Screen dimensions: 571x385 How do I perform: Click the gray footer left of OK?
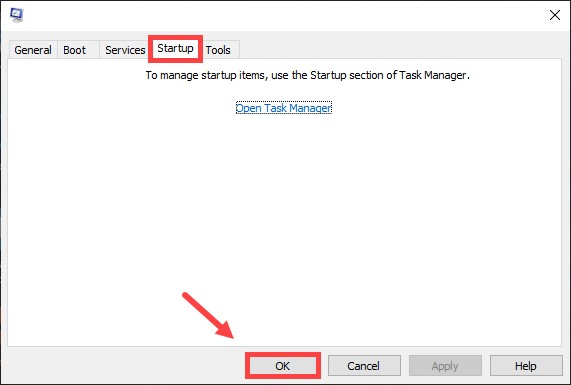(126, 366)
